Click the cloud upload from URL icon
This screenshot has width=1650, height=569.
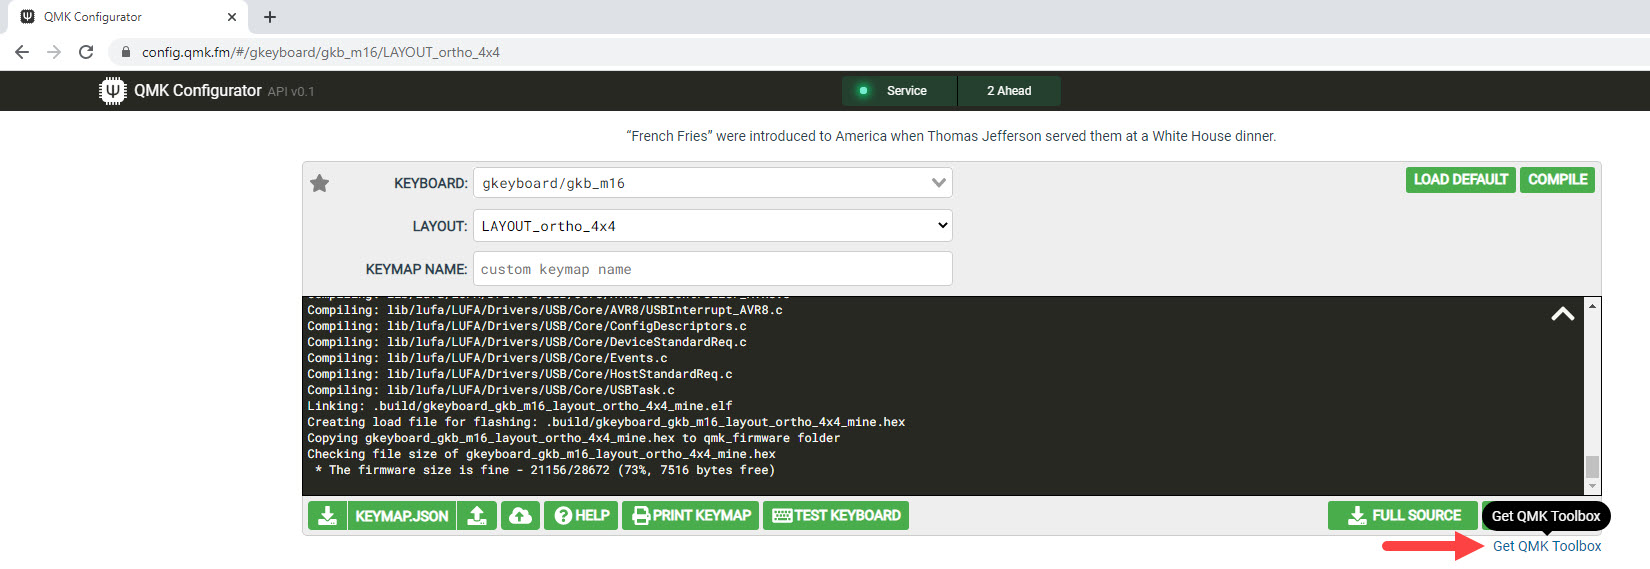click(x=521, y=516)
